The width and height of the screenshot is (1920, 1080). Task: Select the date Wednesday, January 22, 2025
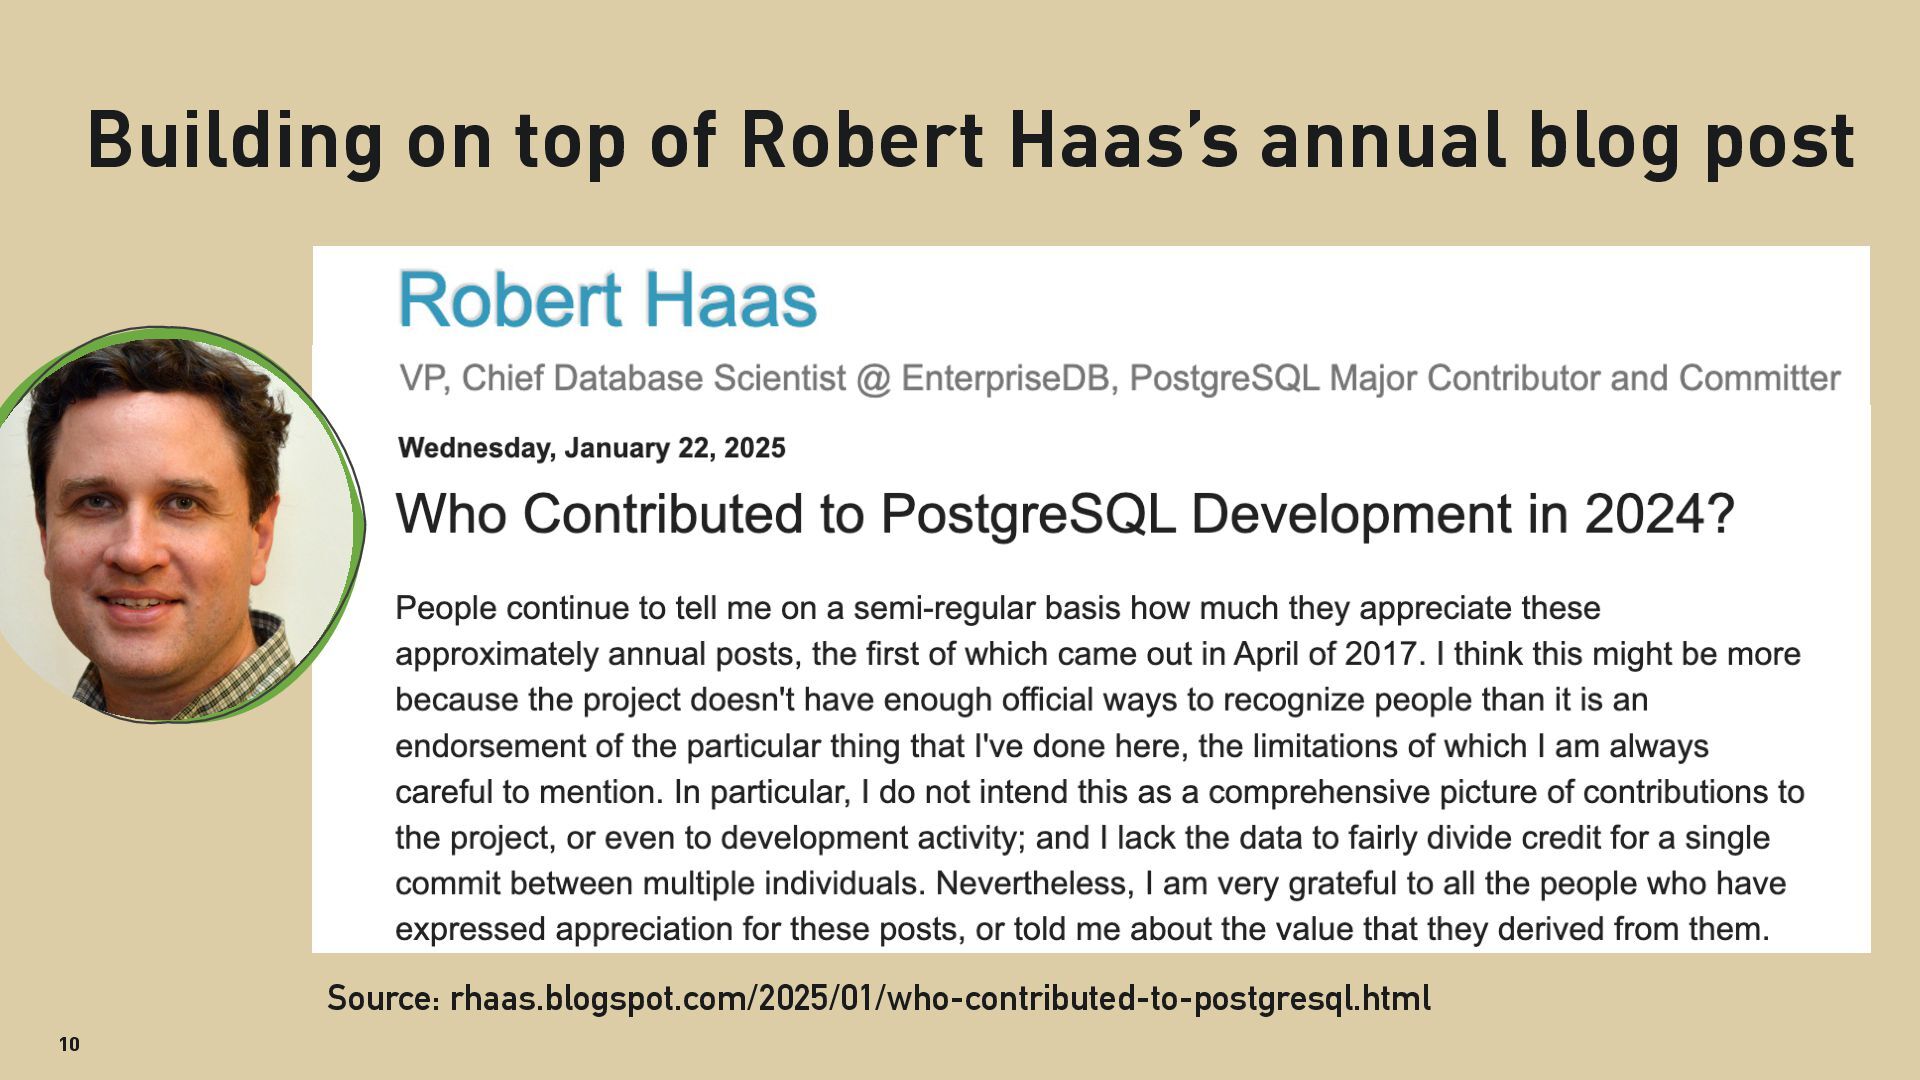[592, 448]
